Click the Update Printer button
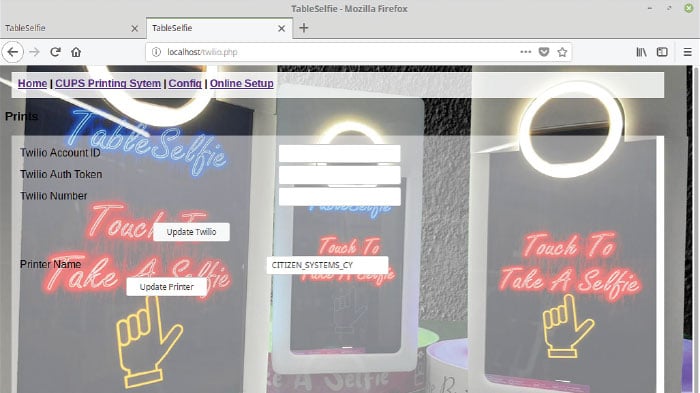 [x=167, y=287]
